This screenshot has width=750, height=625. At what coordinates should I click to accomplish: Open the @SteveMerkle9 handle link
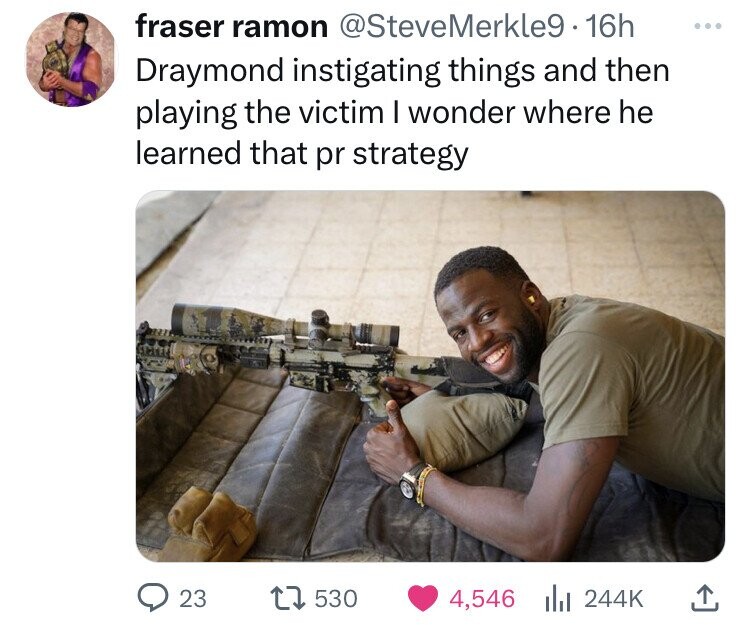[x=452, y=27]
